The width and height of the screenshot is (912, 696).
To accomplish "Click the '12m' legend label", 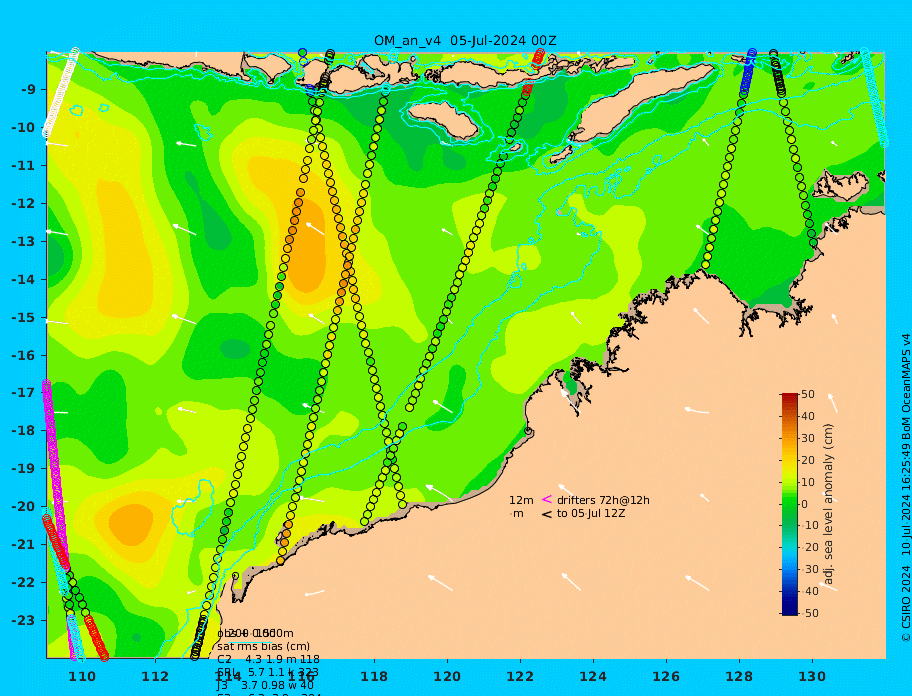I will click(x=521, y=501).
